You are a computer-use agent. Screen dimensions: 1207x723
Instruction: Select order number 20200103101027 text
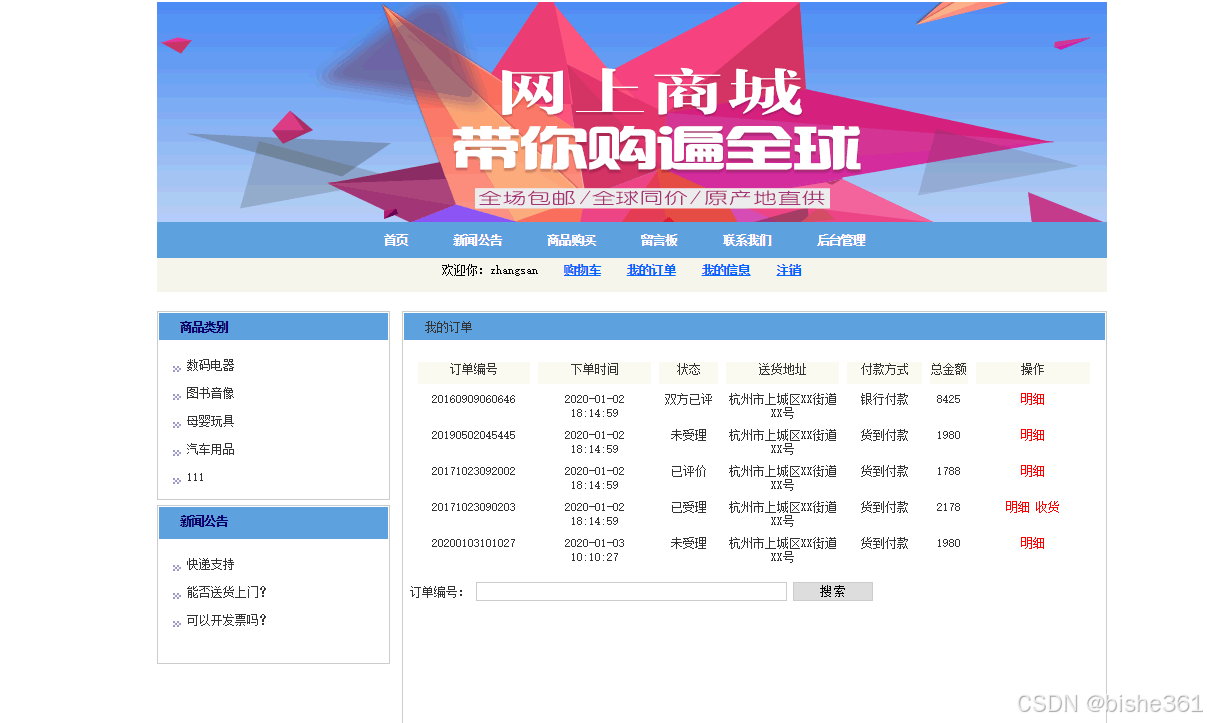(x=473, y=543)
